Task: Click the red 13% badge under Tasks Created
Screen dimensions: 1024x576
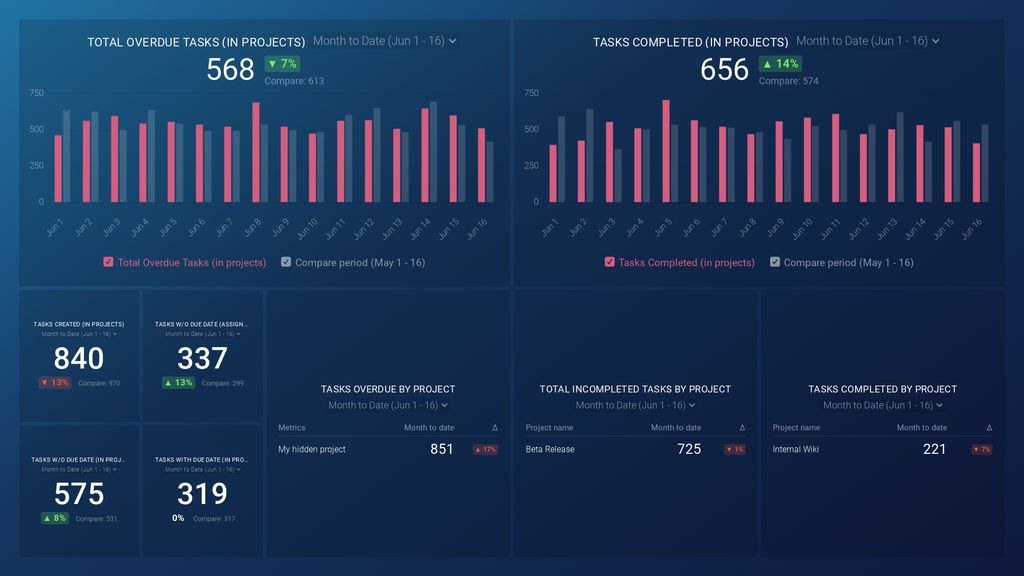Action: point(54,383)
